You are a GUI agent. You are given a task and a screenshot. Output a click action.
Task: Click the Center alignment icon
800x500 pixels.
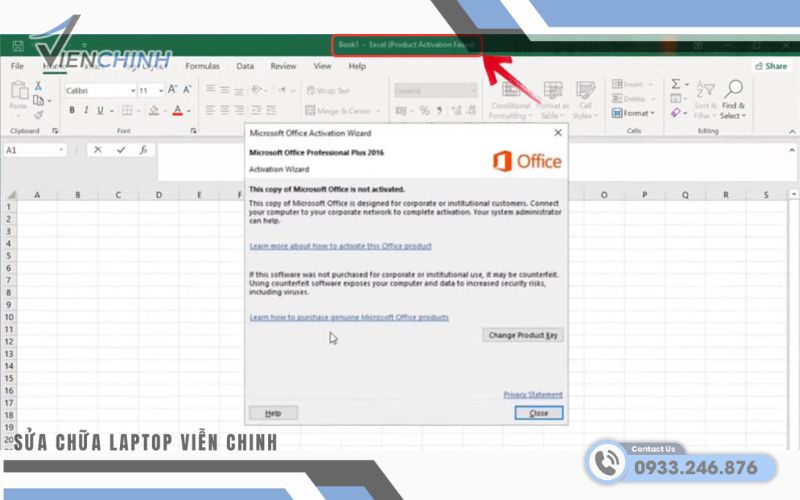(x=225, y=110)
